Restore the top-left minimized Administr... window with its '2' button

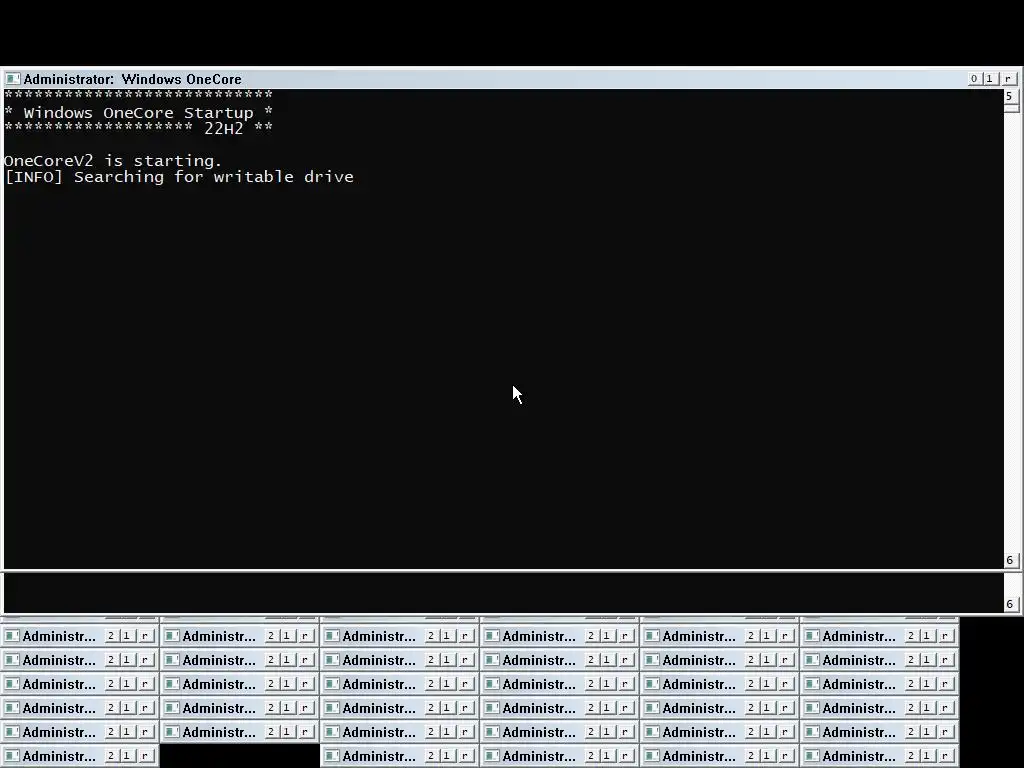point(111,635)
